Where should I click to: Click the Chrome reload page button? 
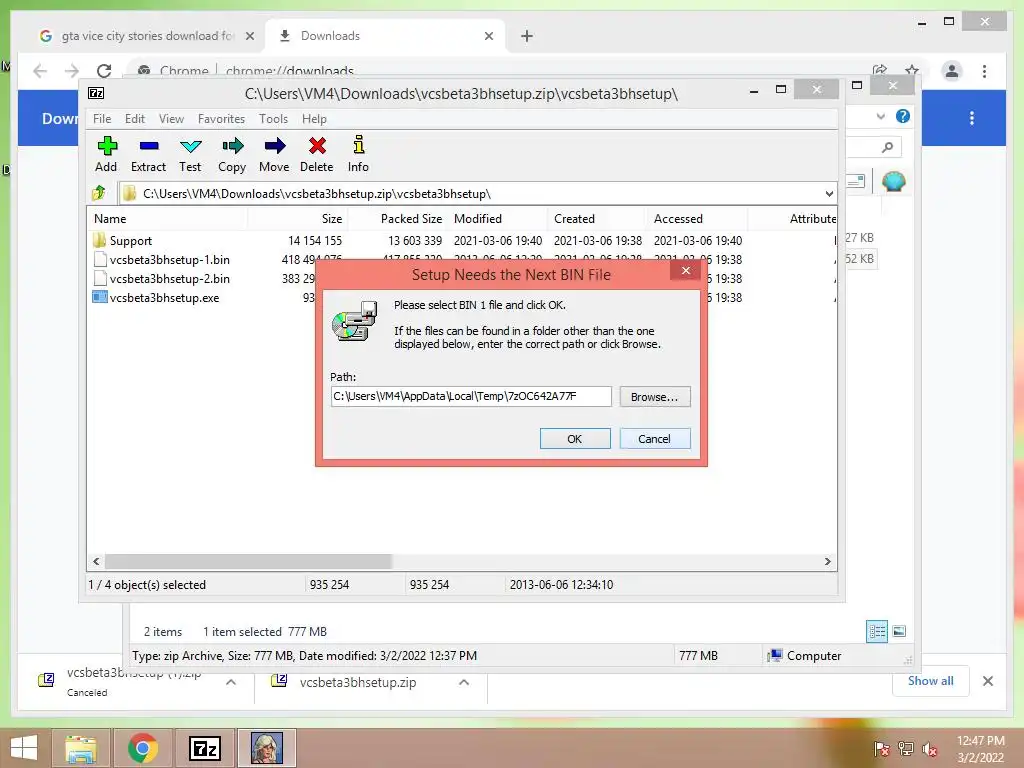[x=104, y=71]
